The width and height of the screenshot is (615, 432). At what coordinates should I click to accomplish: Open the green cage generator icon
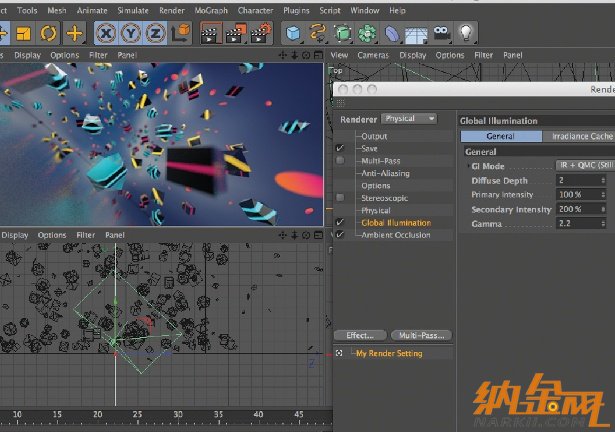click(x=342, y=33)
